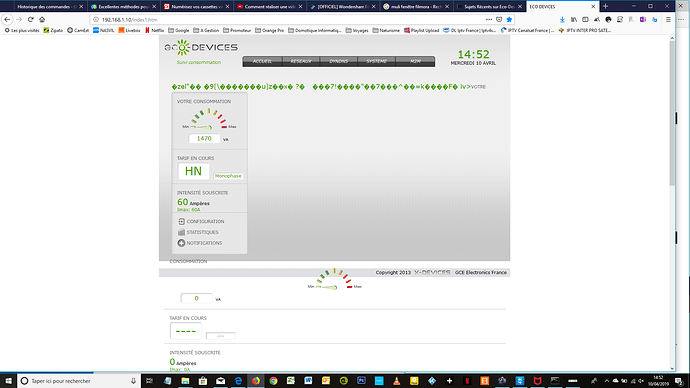Click the page vertical scrollbar

coord(672,203)
